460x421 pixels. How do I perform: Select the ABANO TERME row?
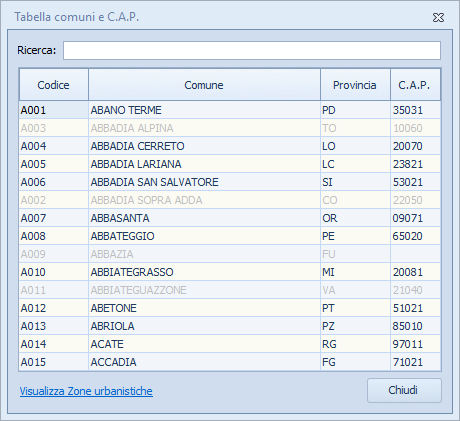pos(230,110)
